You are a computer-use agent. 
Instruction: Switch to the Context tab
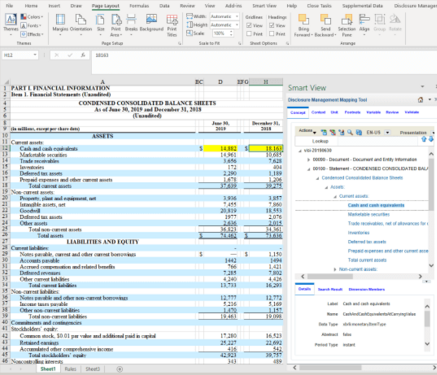pos(318,112)
